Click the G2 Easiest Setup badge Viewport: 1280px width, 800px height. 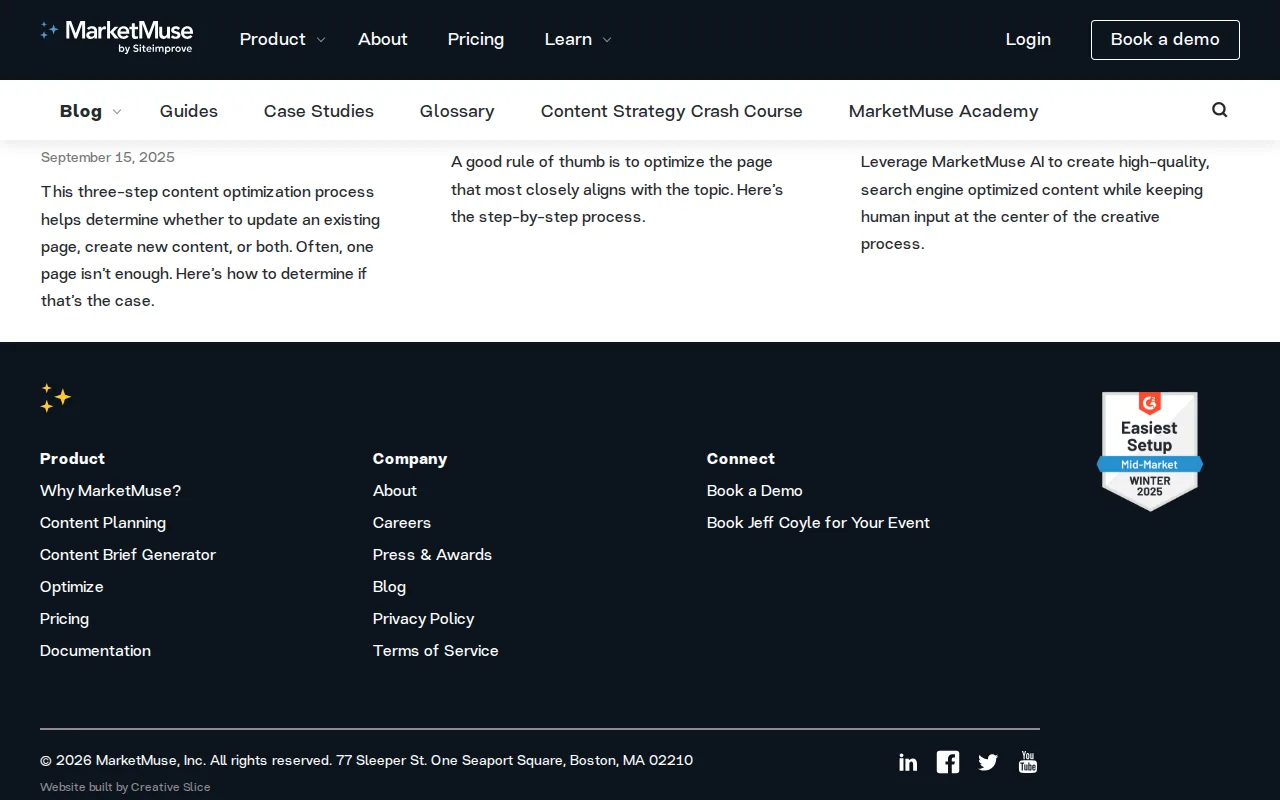[1150, 451]
